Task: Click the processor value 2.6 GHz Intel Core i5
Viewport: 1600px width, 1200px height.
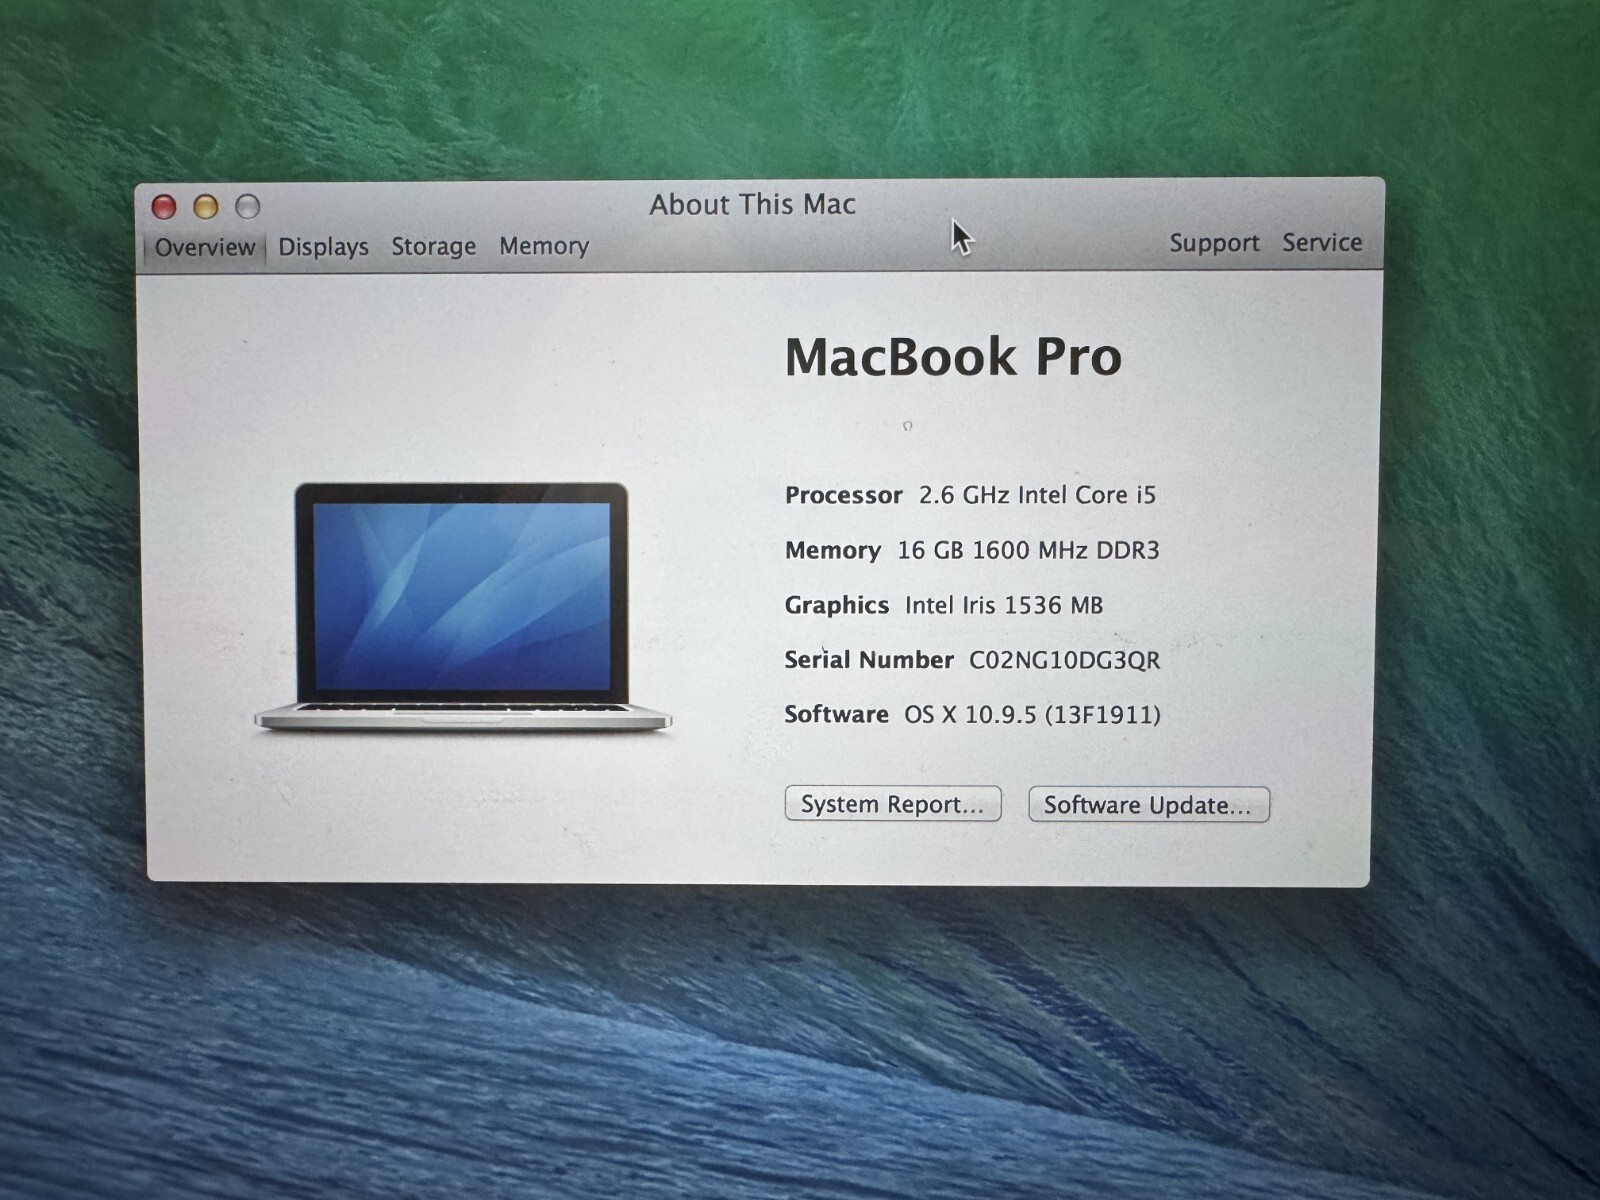Action: point(1037,495)
